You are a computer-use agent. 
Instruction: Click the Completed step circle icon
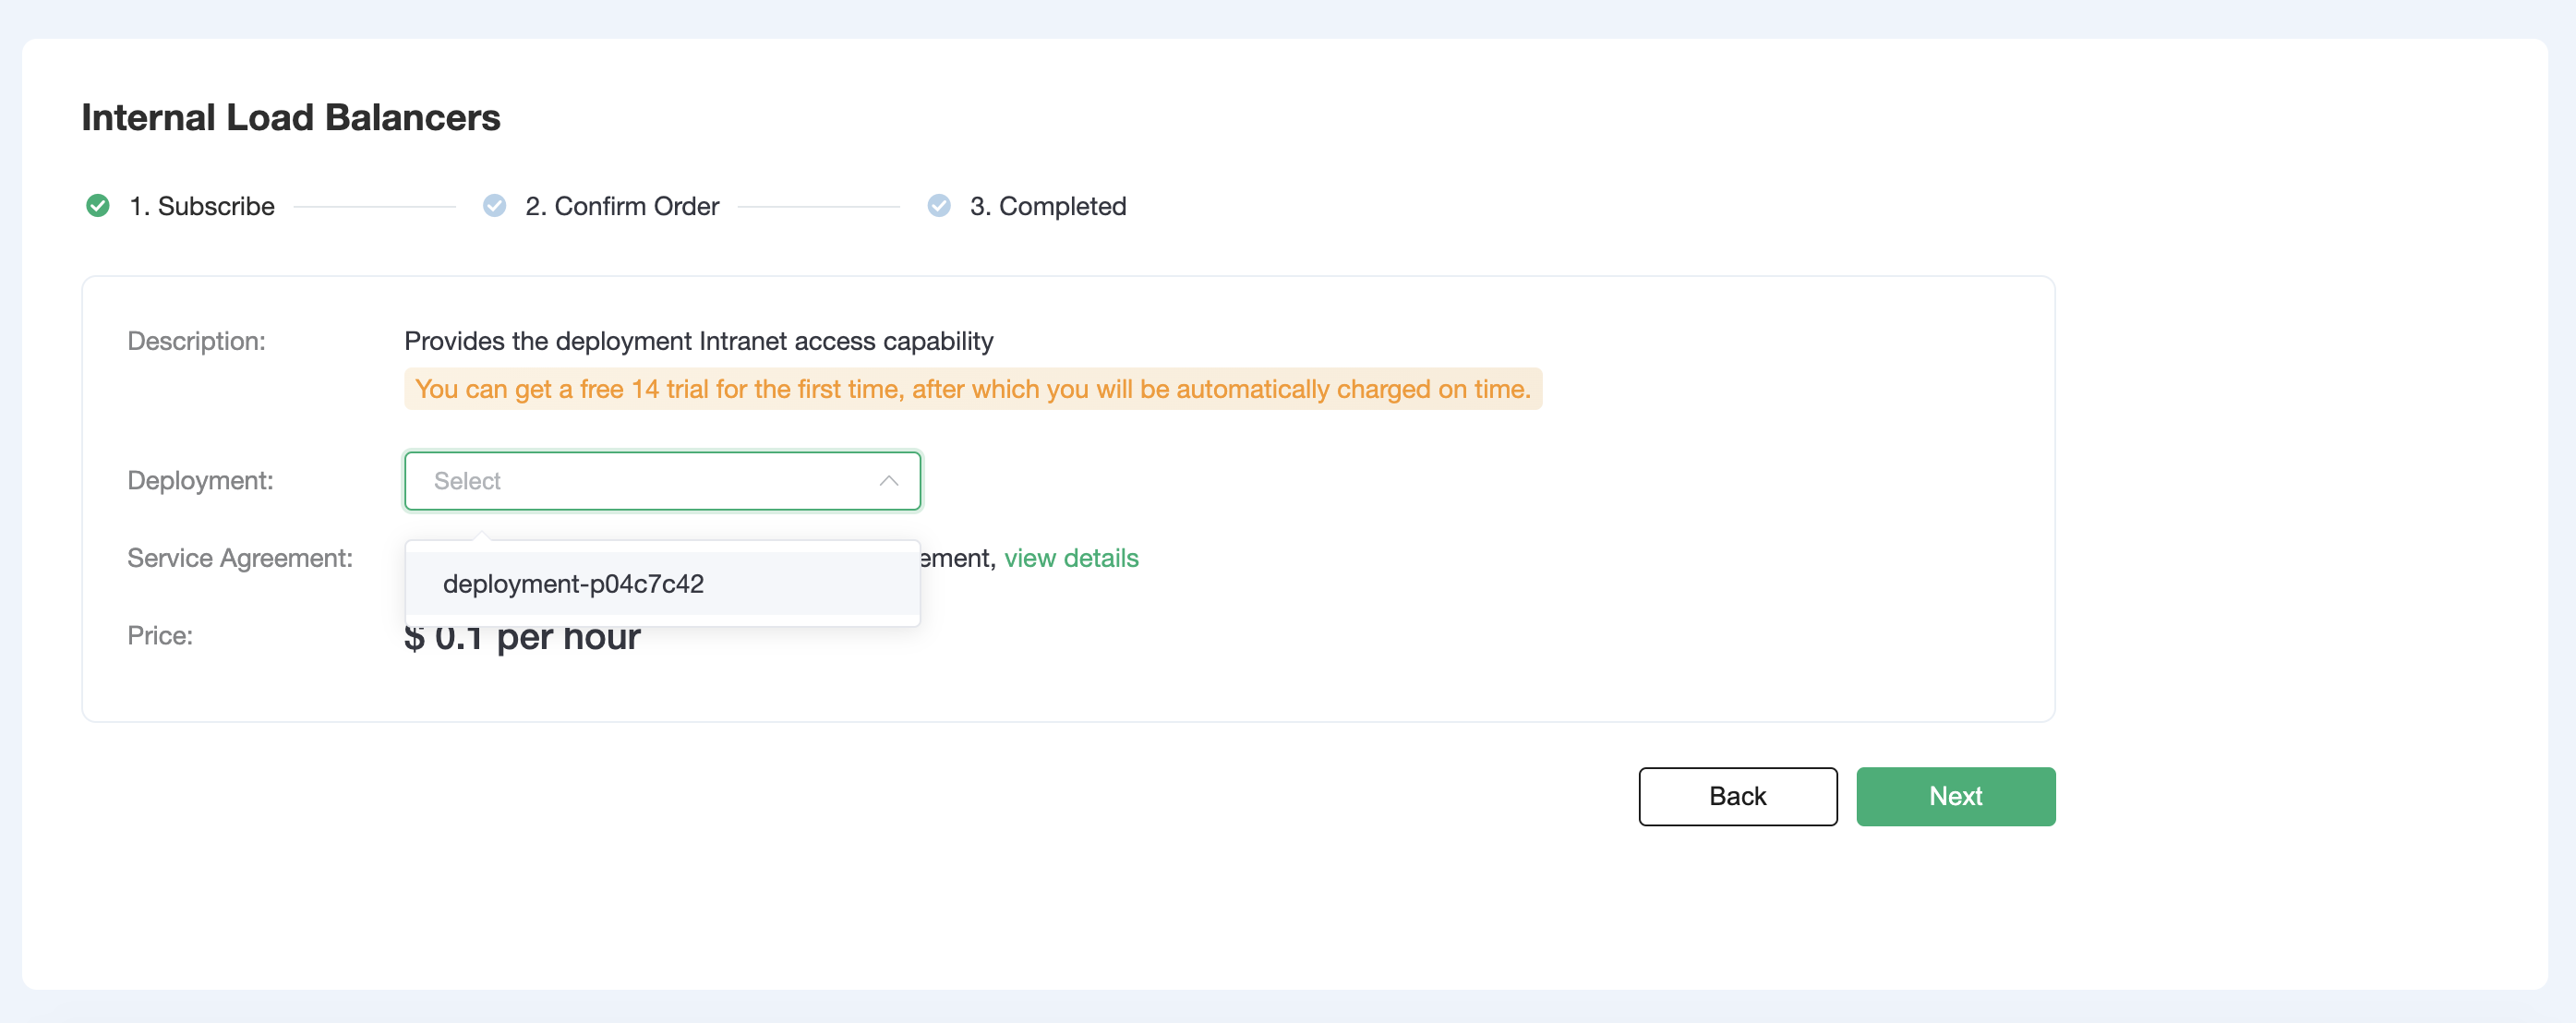click(938, 206)
